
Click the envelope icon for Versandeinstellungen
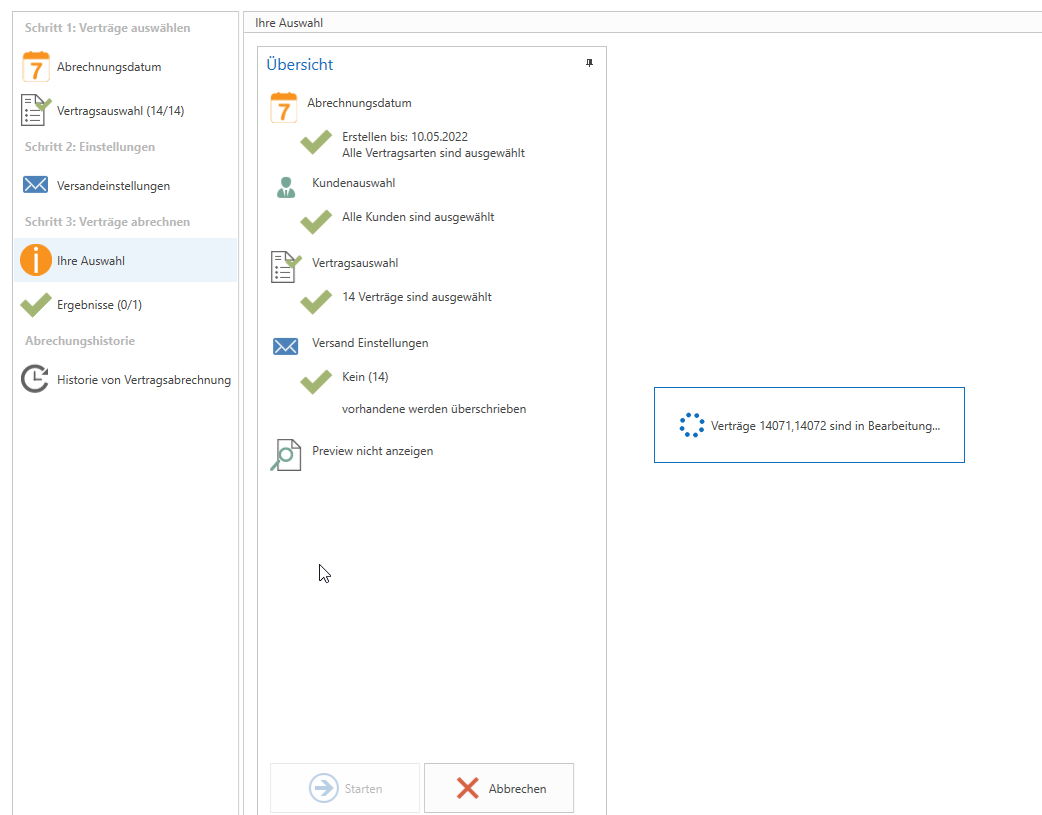coord(36,185)
